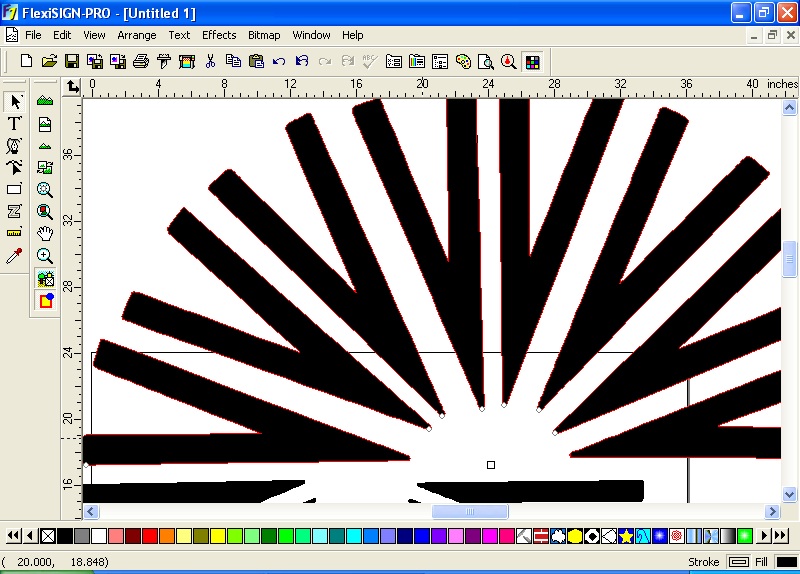The width and height of the screenshot is (800, 574).
Task: Toggle the yellow square blue circle button
Action: point(45,301)
